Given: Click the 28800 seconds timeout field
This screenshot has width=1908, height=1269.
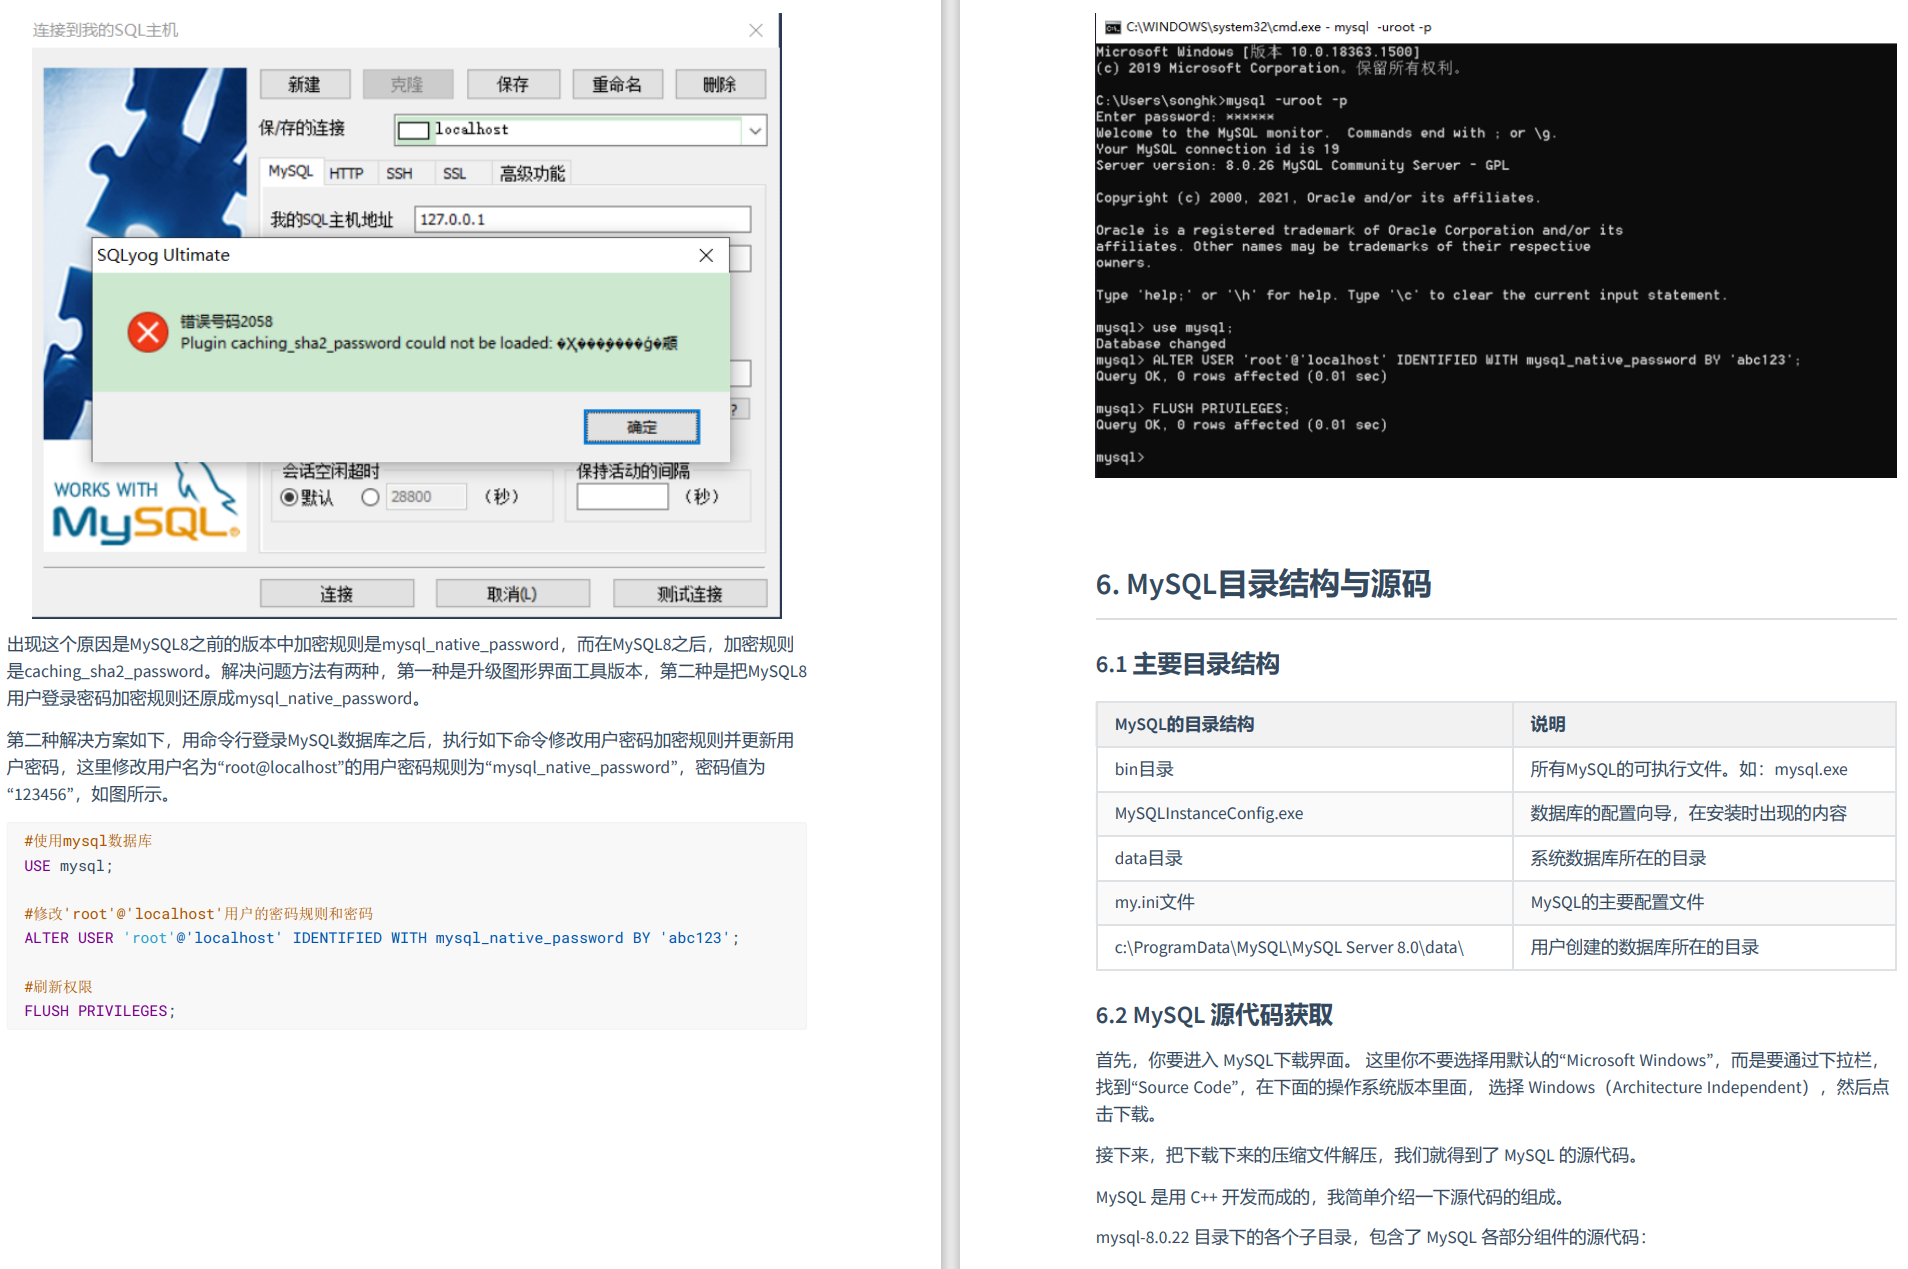Looking at the screenshot, I should coord(426,497).
